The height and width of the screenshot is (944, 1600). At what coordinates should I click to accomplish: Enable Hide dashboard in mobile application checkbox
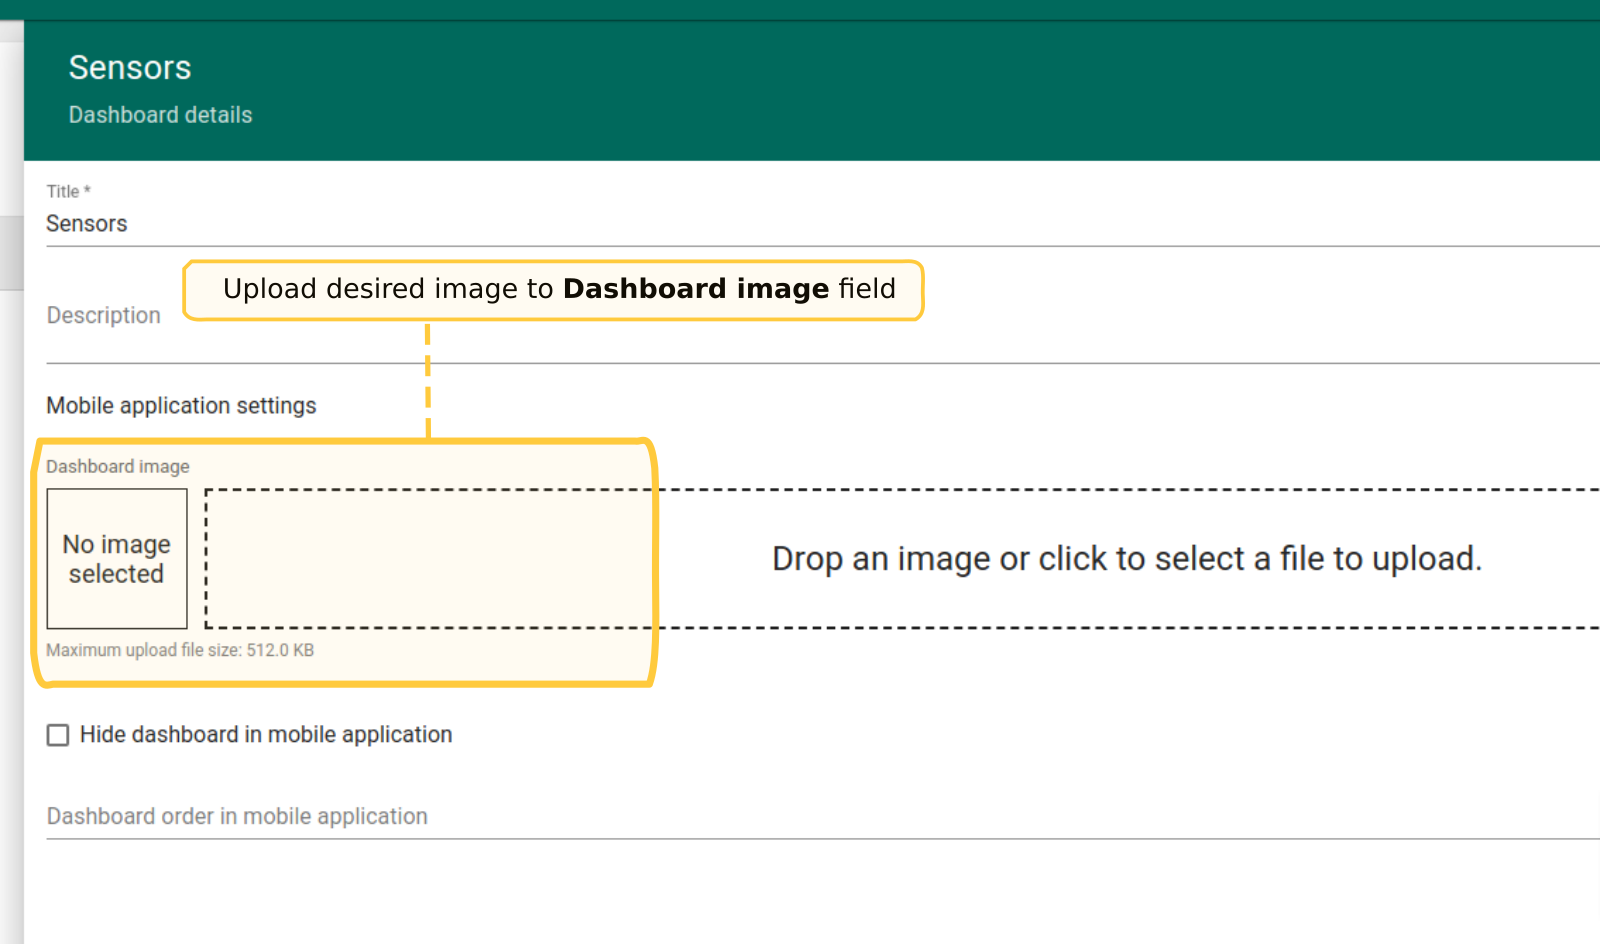pyautogui.click(x=58, y=735)
